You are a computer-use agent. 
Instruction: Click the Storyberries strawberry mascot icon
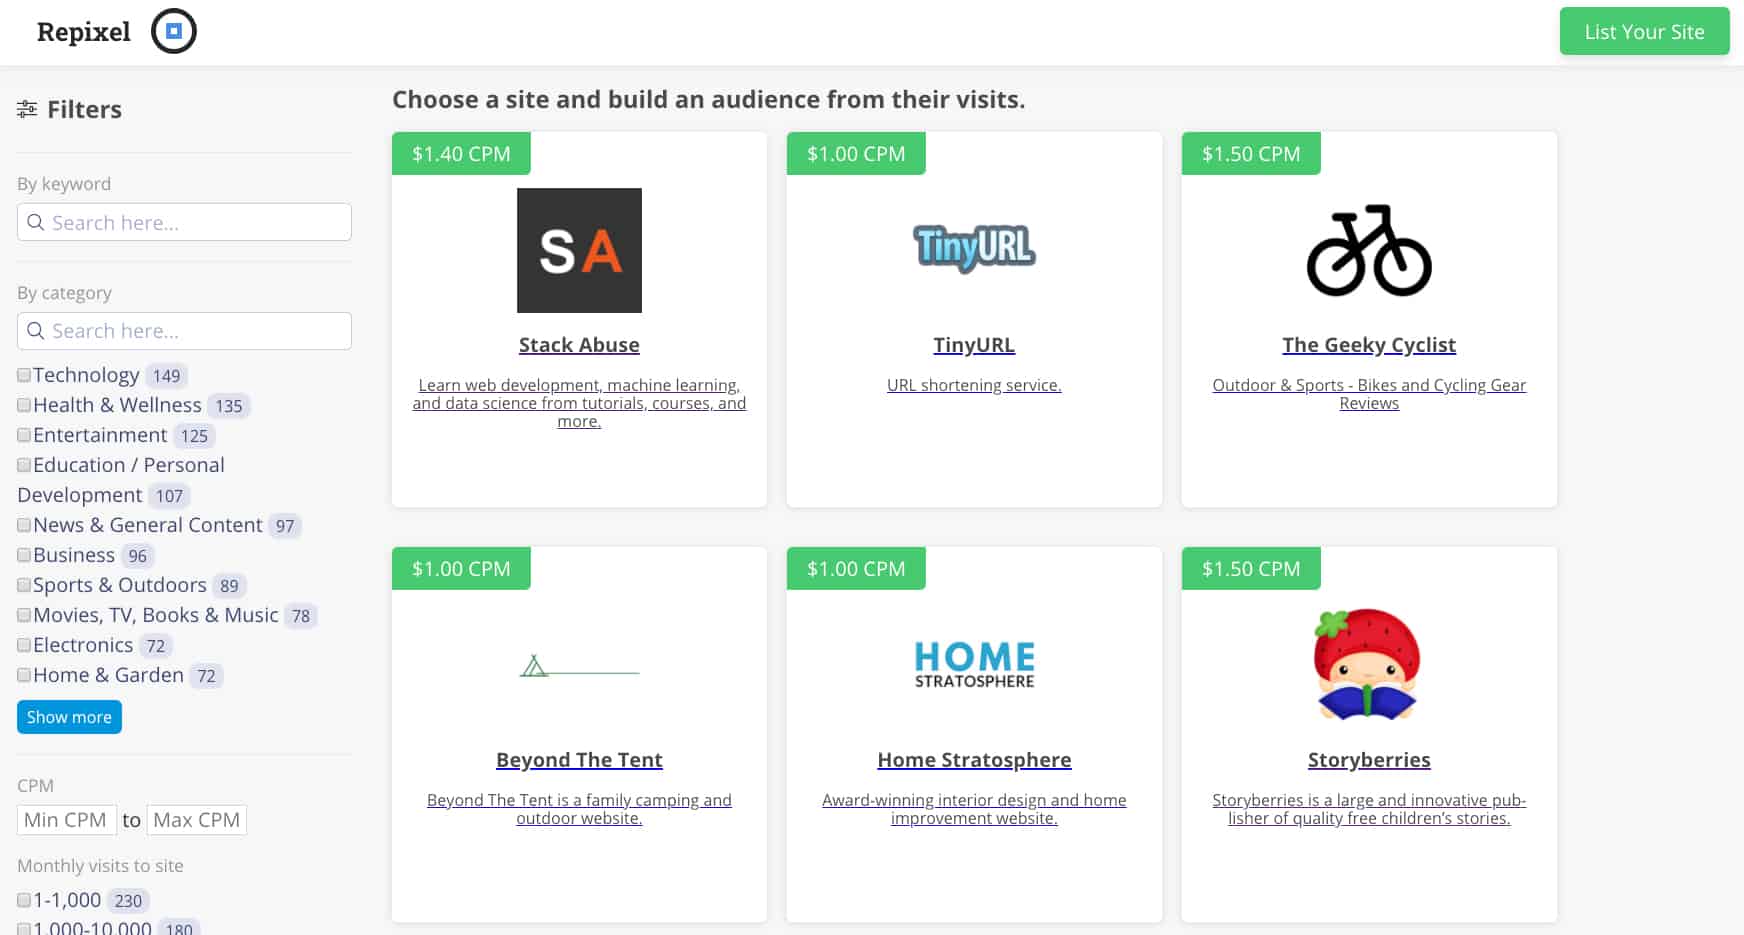(1367, 665)
